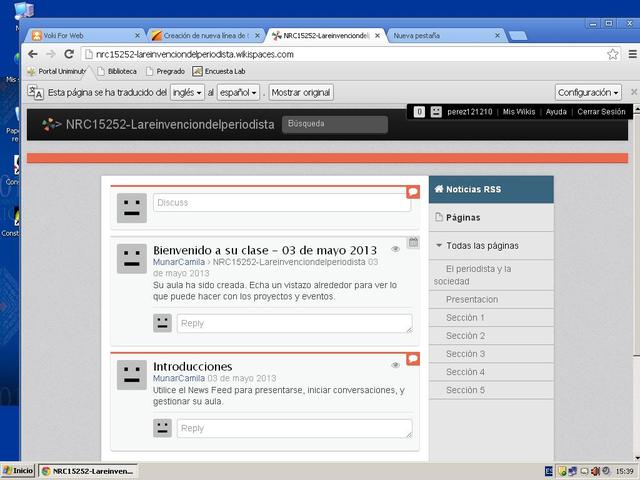Screen dimensions: 640x480
Task: Open Sección 4 page
Action: 491,372
